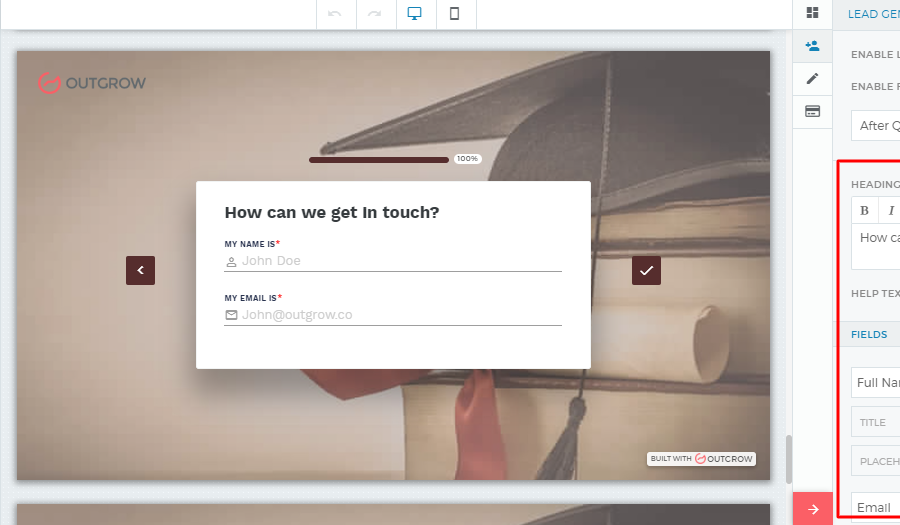Open the Full Name field type dropdown
Screen dimensions: 900x525
click(876, 383)
